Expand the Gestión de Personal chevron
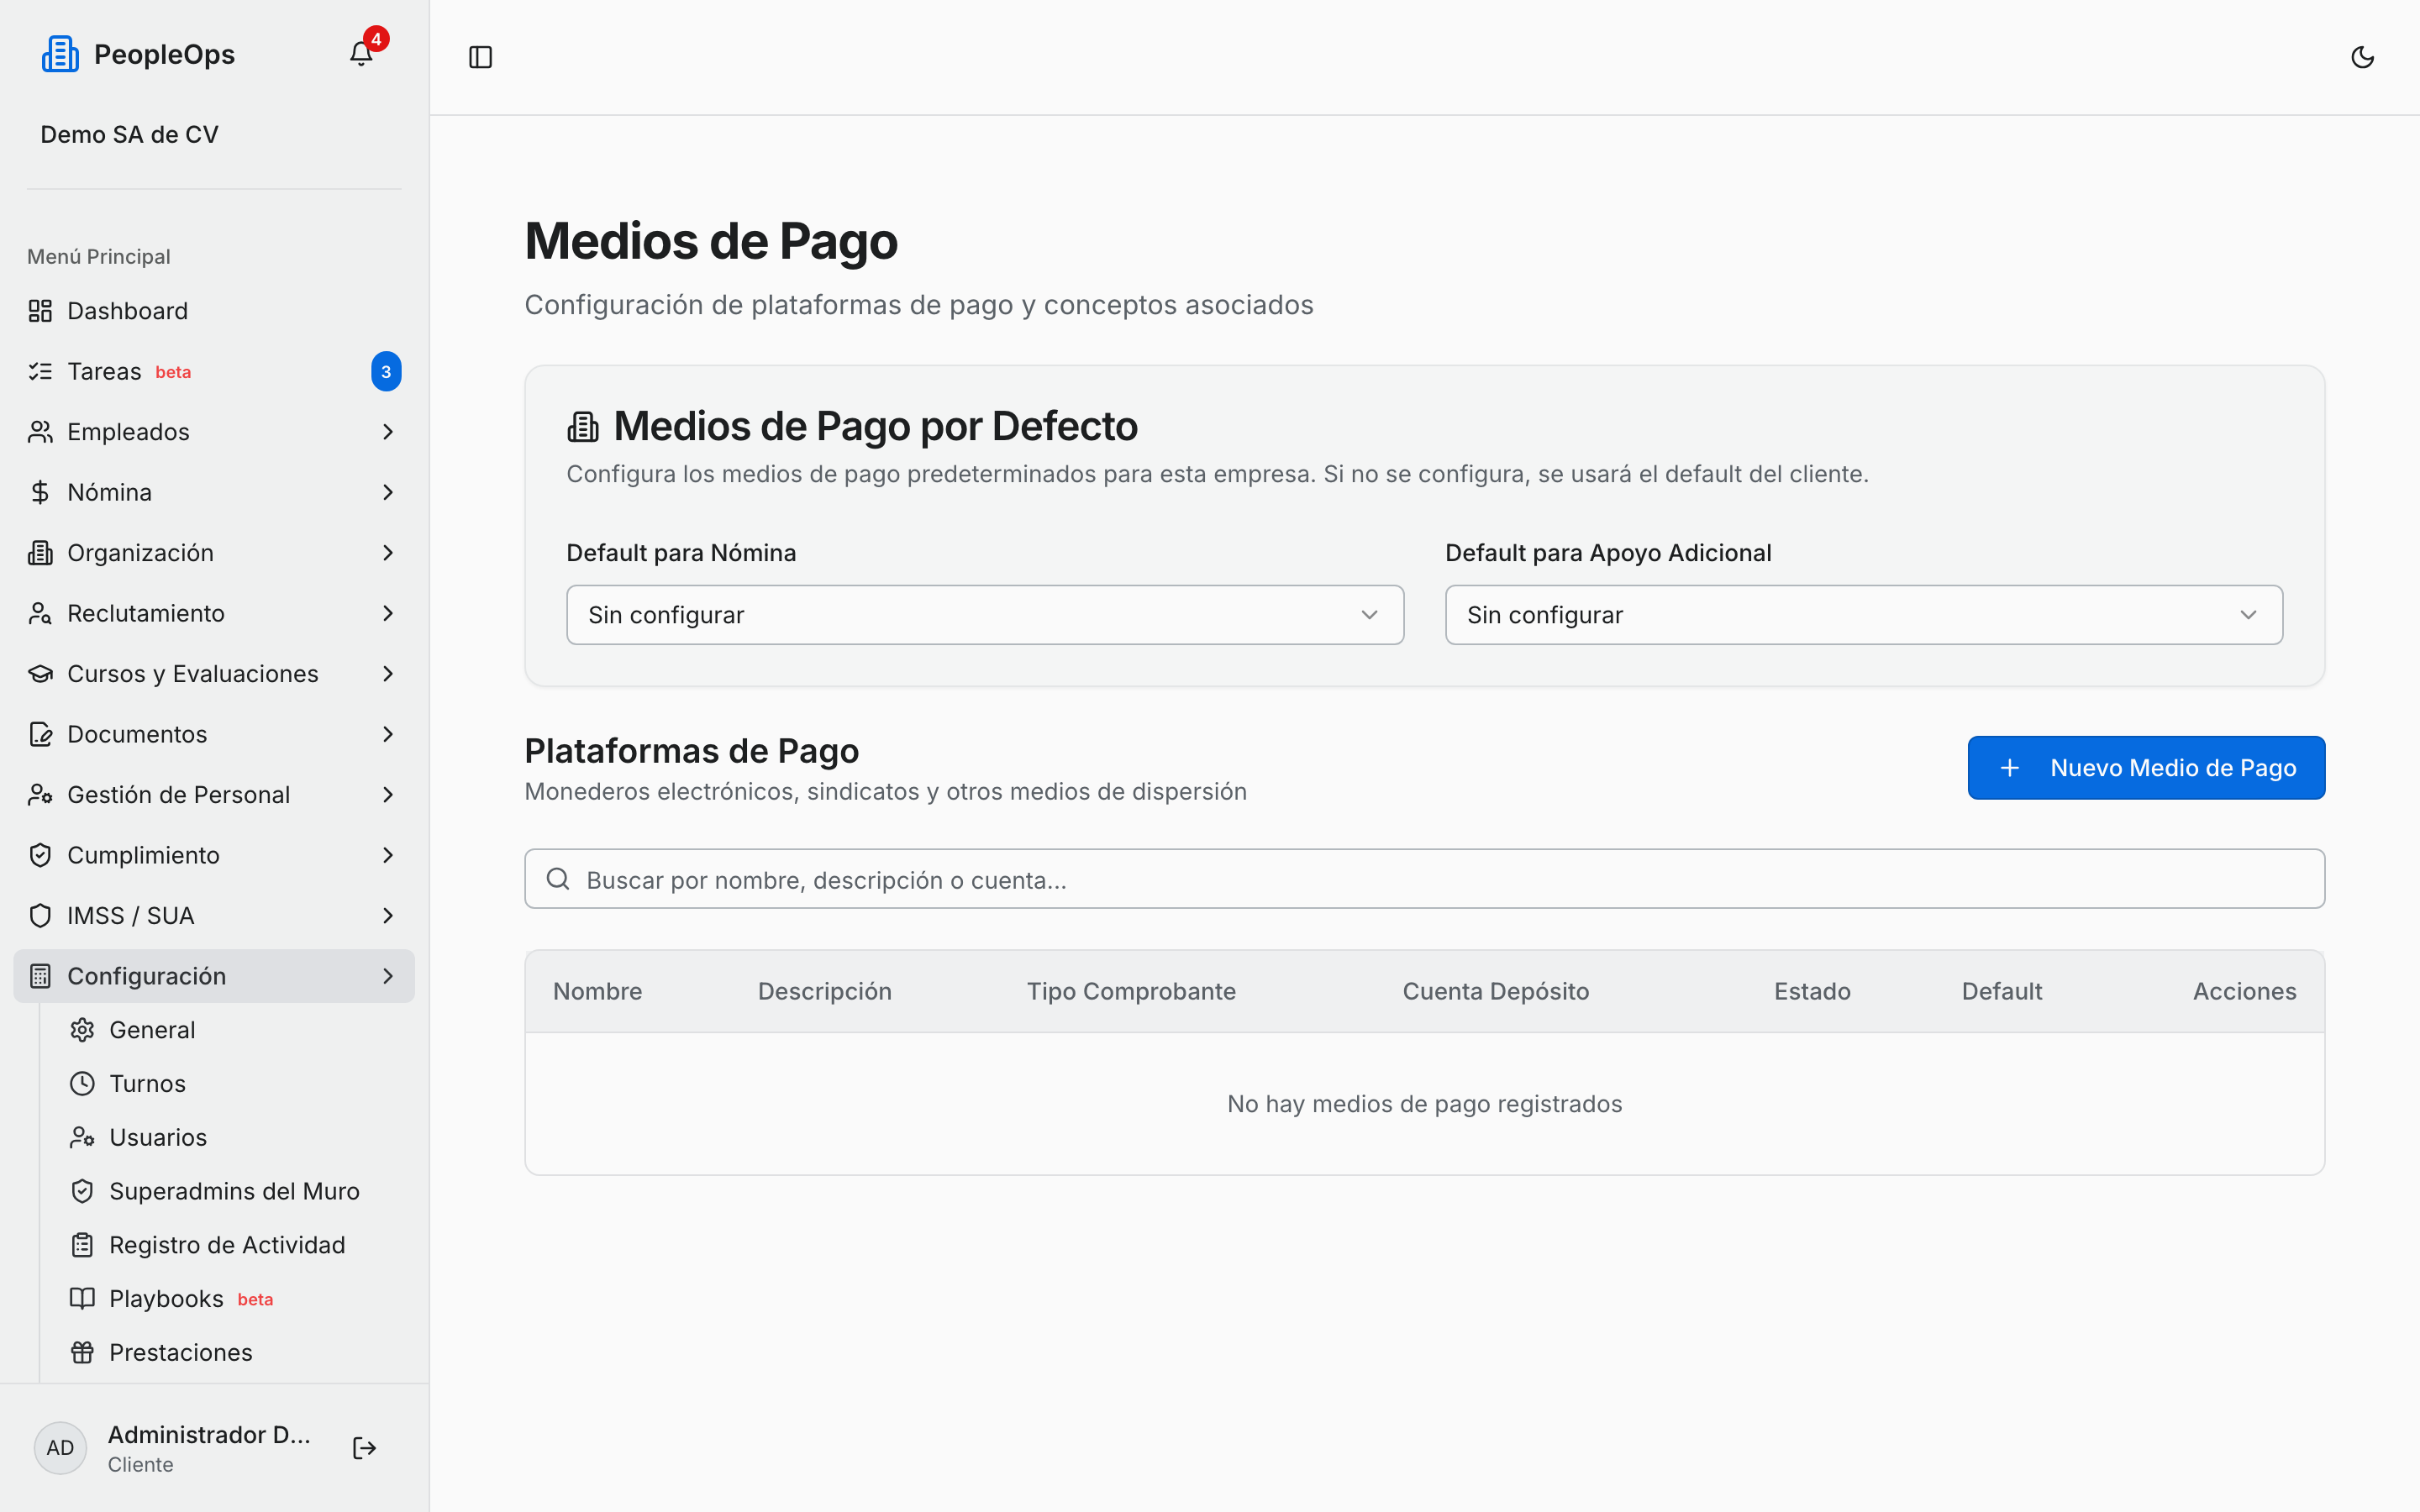 pos(388,795)
